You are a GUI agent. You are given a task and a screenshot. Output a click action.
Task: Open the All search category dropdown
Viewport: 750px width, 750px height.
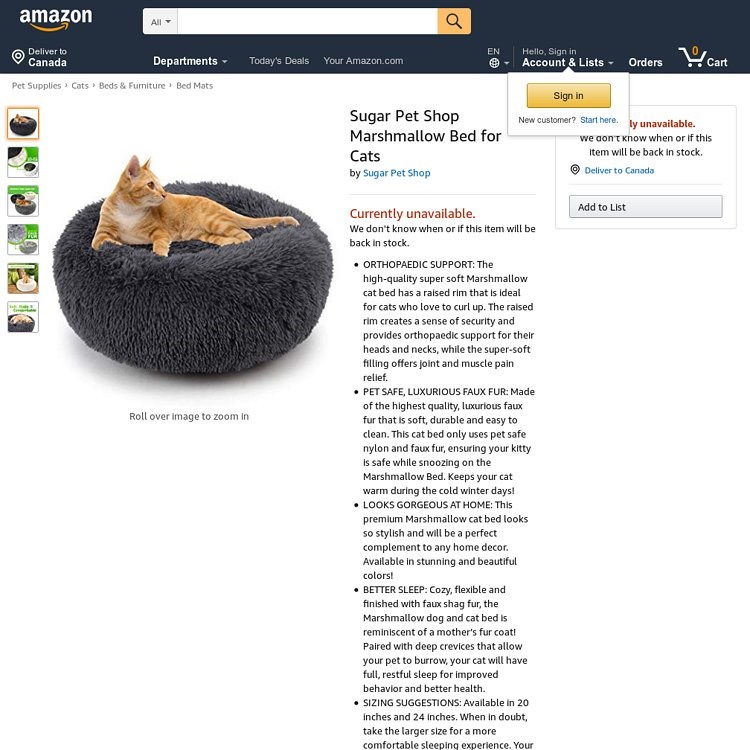click(x=160, y=22)
